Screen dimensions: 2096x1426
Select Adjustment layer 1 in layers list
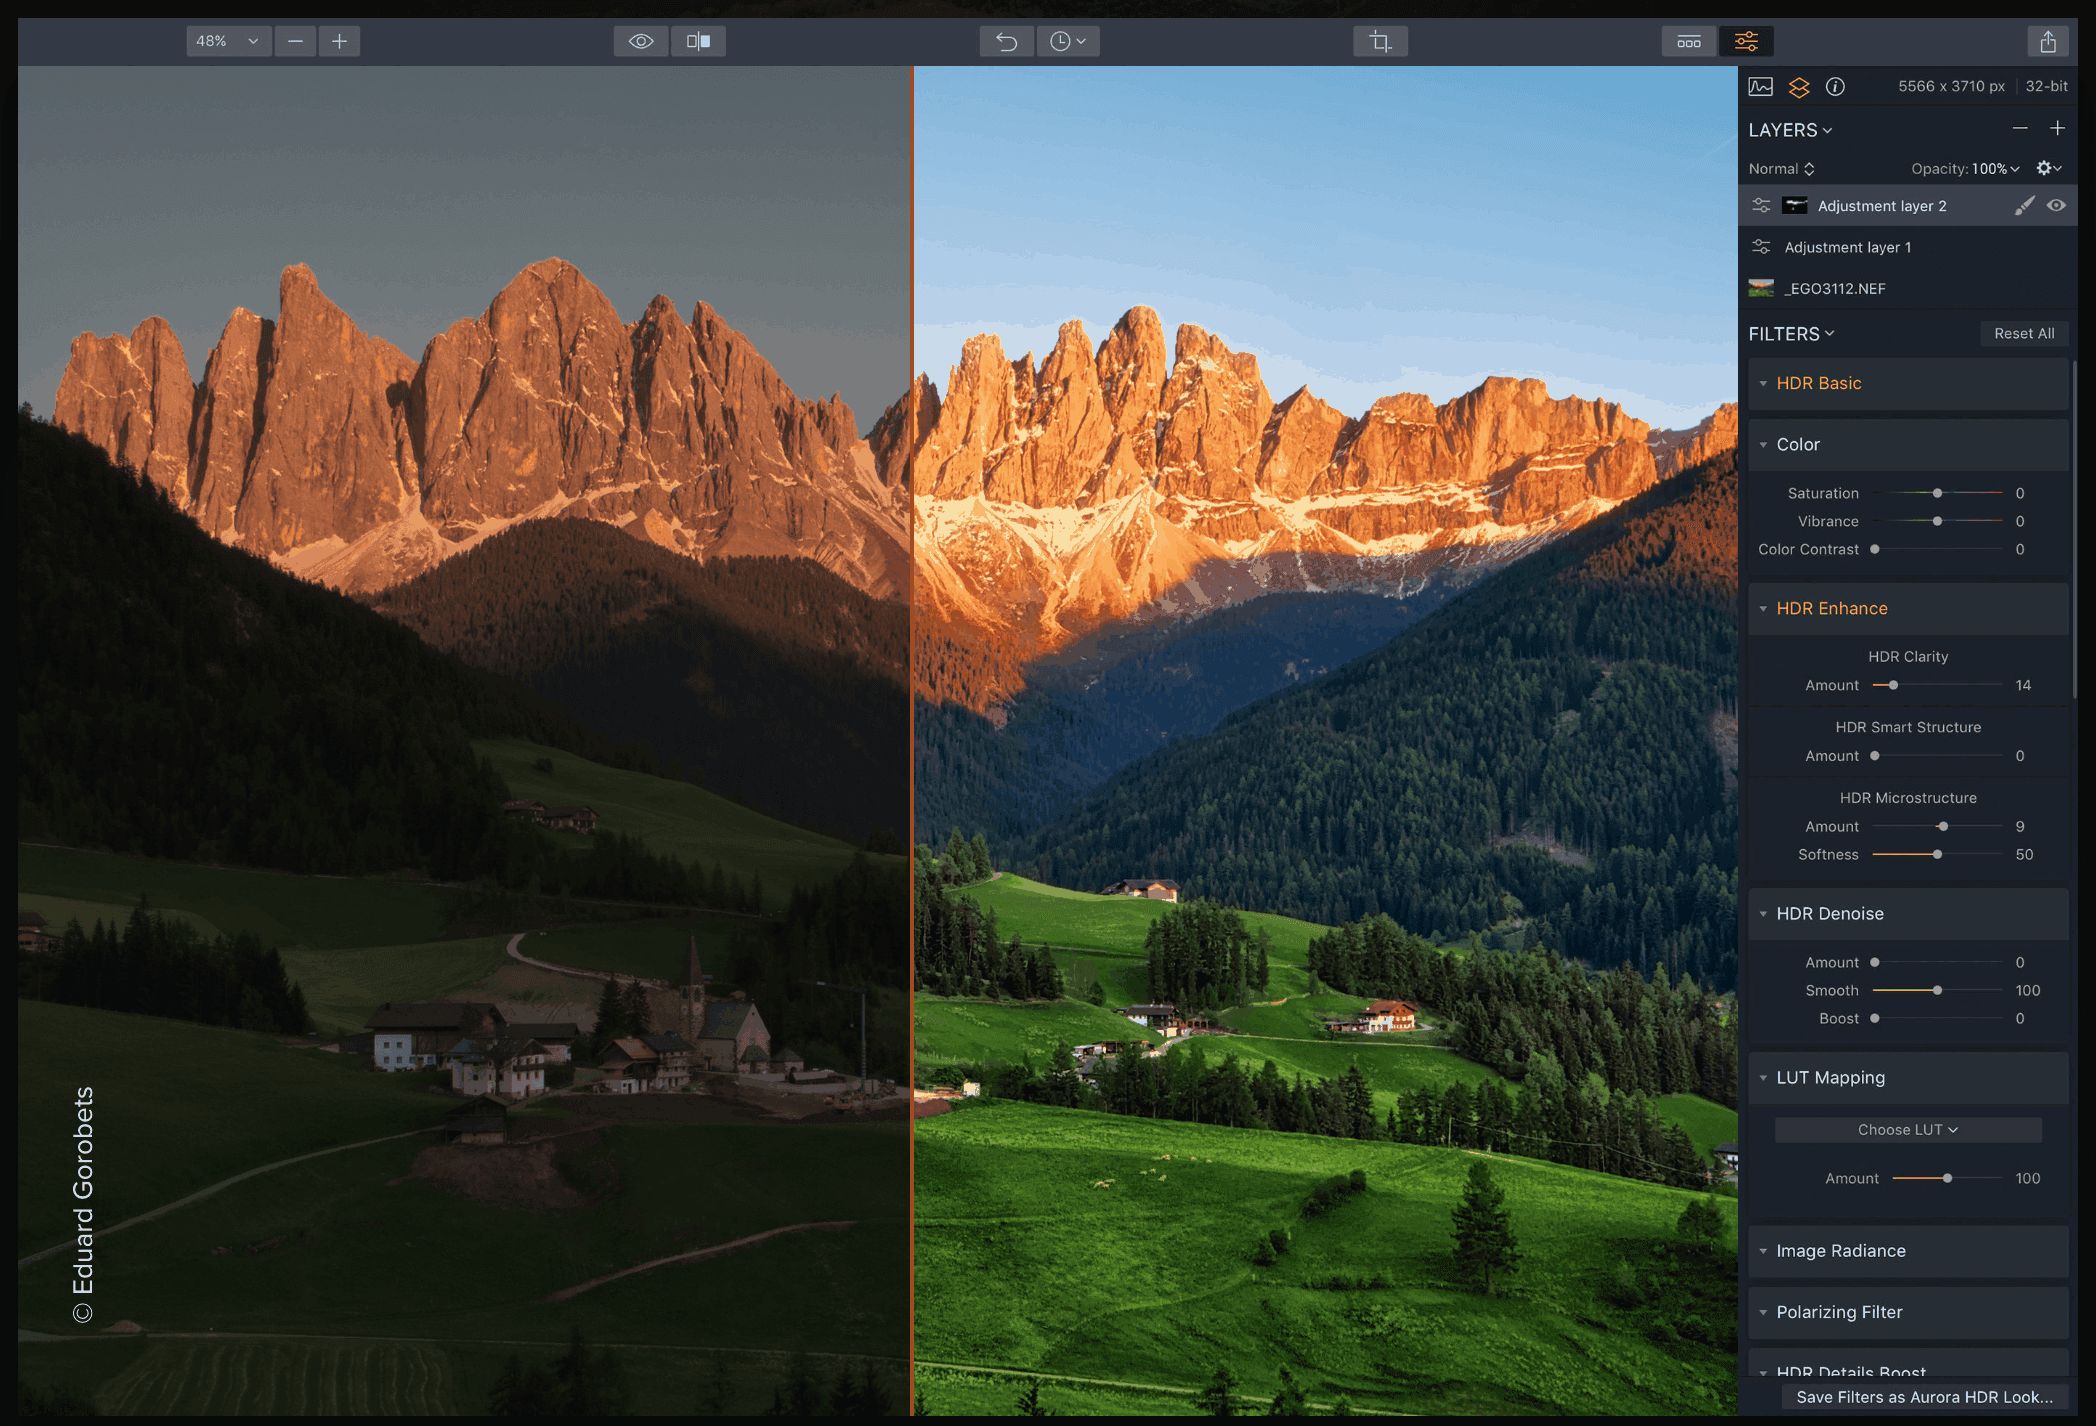tap(1847, 247)
